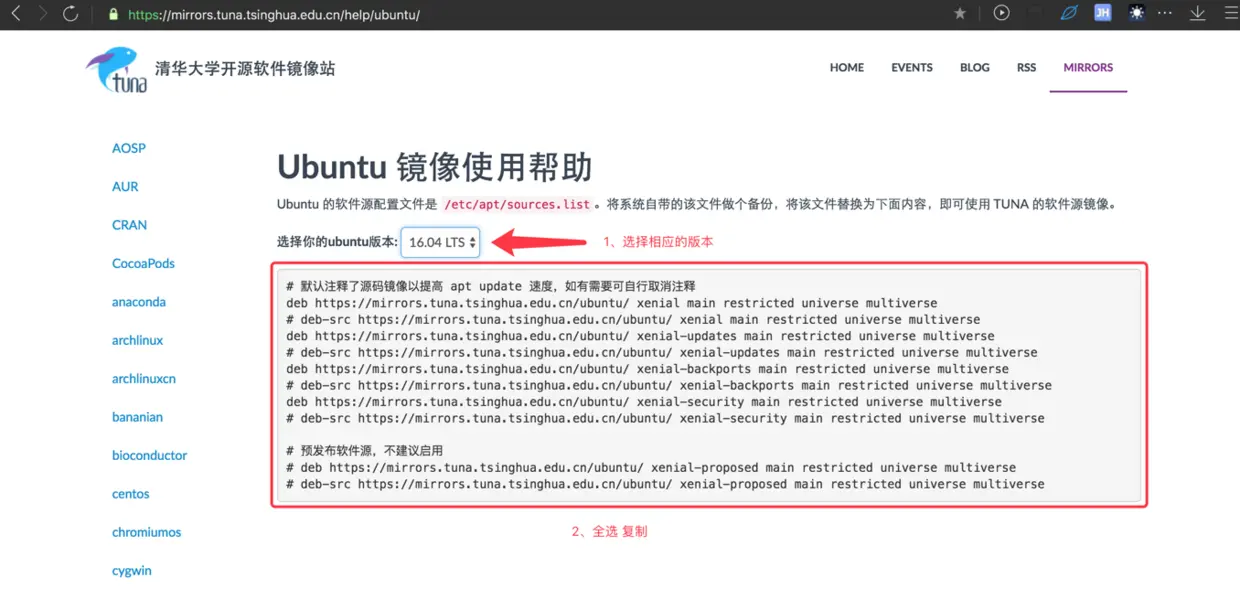Click the 预发布软件源，不建议启用 comment line
Image resolution: width=1240 pixels, height=589 pixels.
point(364,451)
